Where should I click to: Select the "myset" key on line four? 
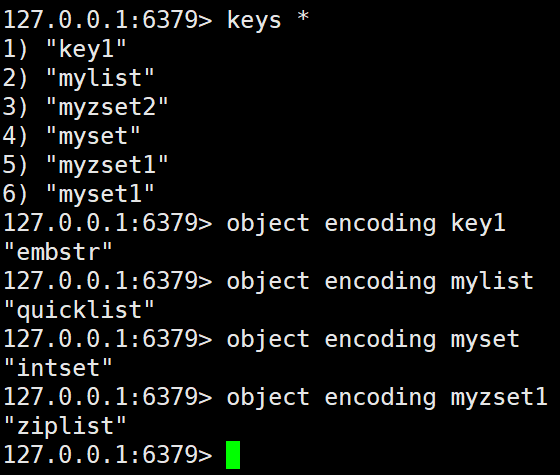pyautogui.click(x=93, y=136)
